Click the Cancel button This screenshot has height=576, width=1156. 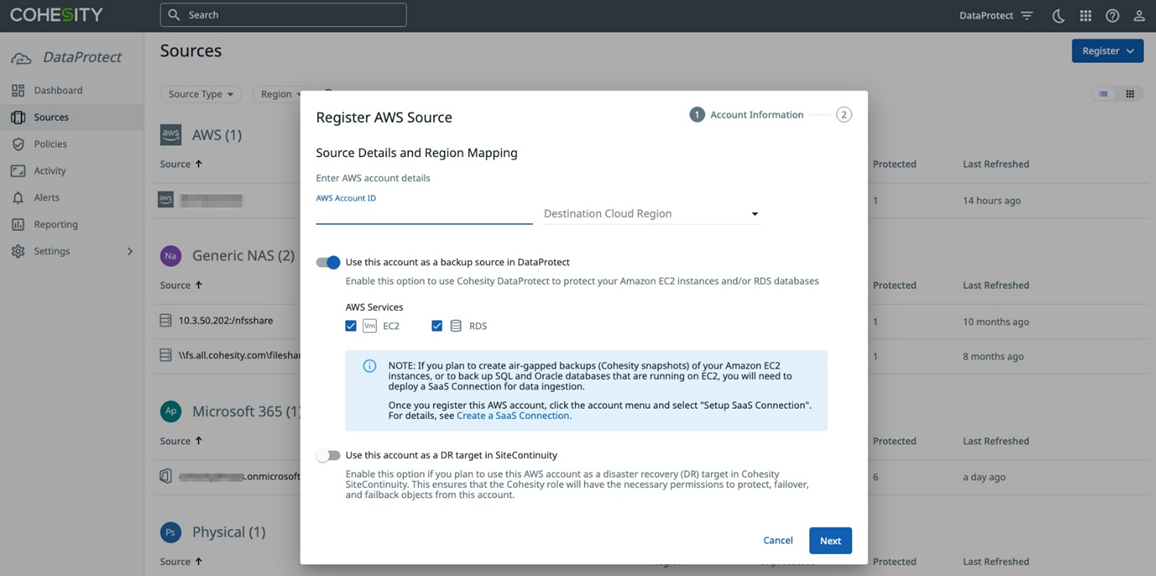(778, 541)
